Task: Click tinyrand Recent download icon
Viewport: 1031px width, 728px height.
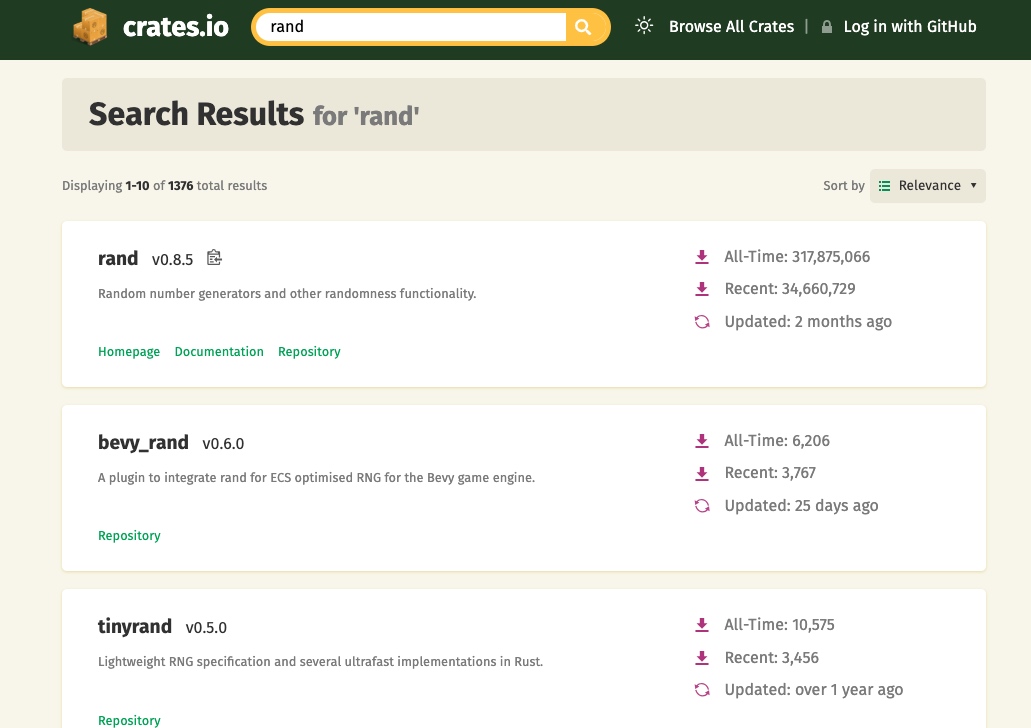Action: point(702,658)
